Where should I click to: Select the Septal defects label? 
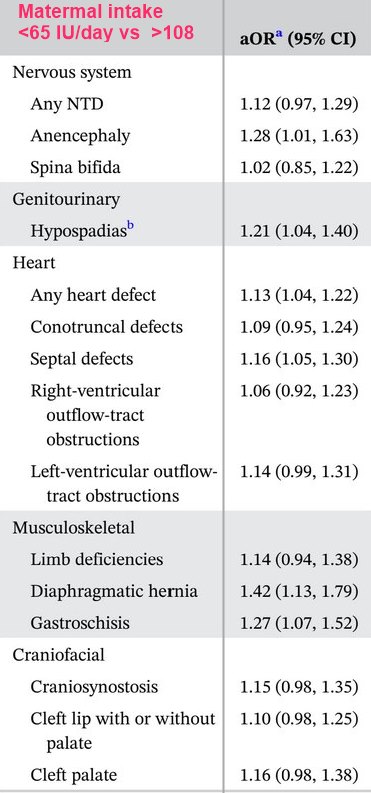[81, 358]
